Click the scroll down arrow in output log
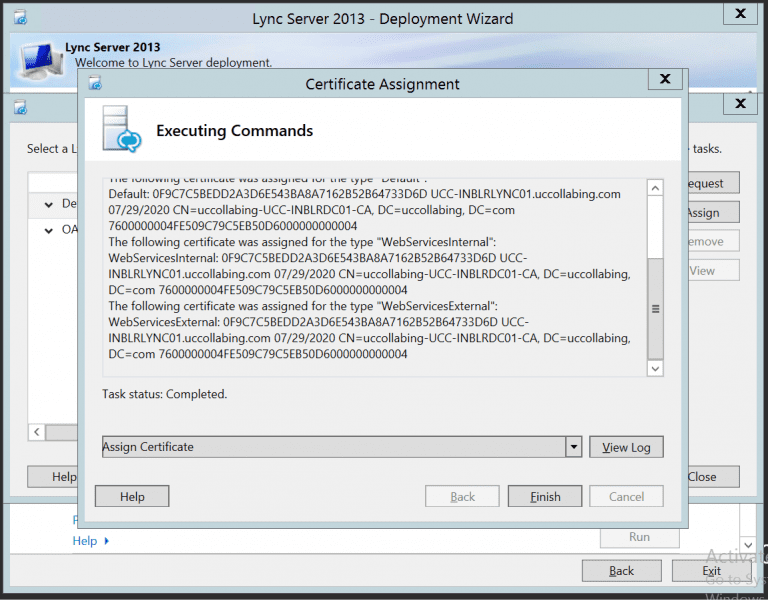768x601 pixels. coord(655,368)
